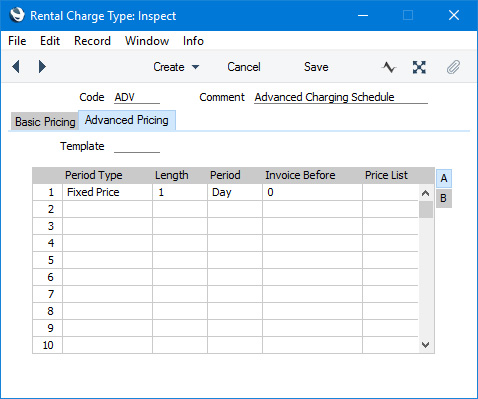Click the app logo in title bar
The image size is (478, 399).
coord(17,15)
